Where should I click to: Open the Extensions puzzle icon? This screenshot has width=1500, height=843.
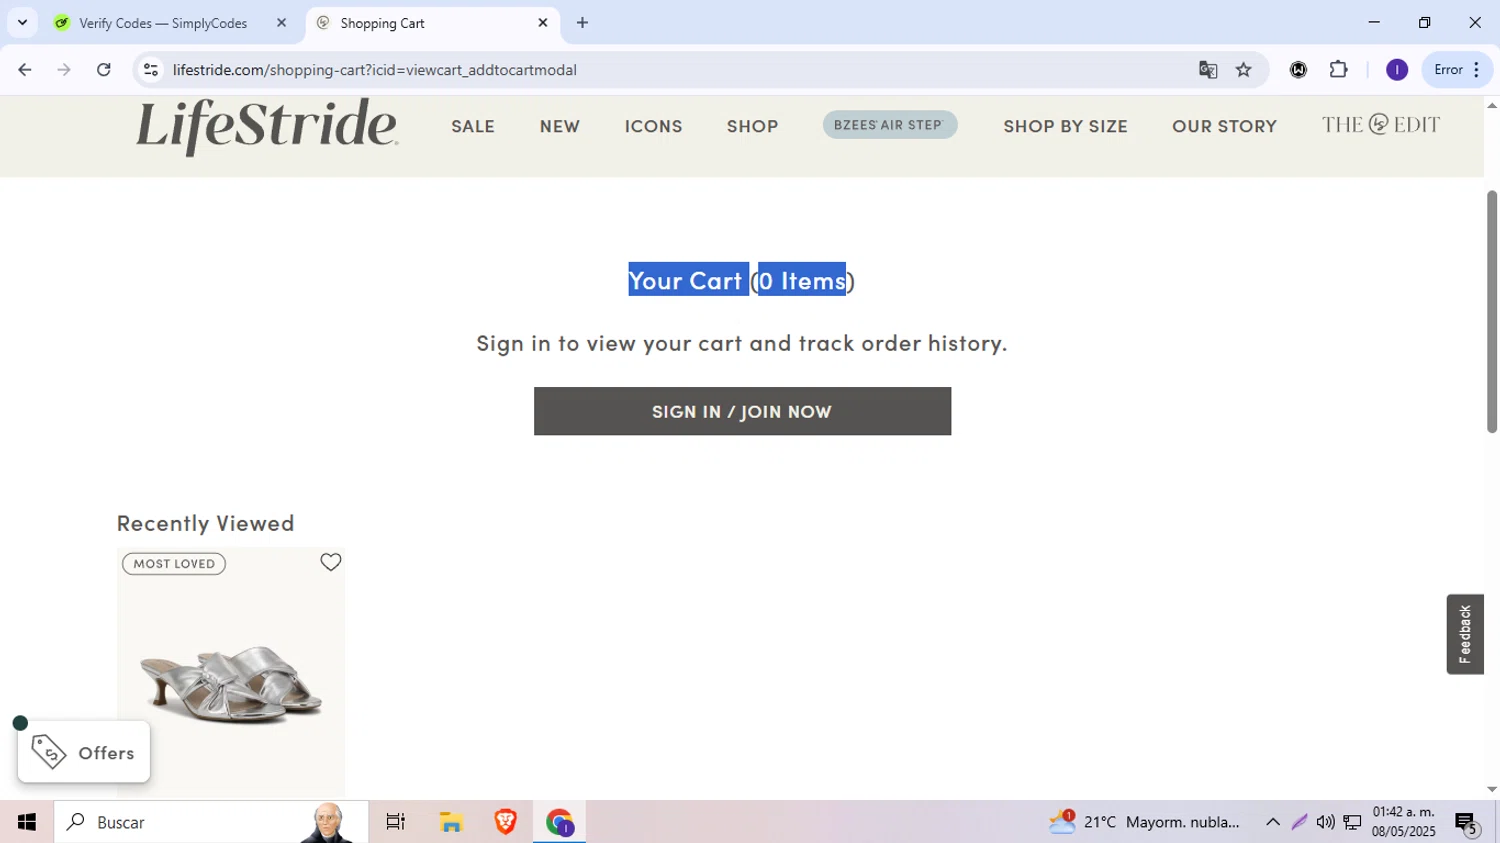click(x=1339, y=70)
